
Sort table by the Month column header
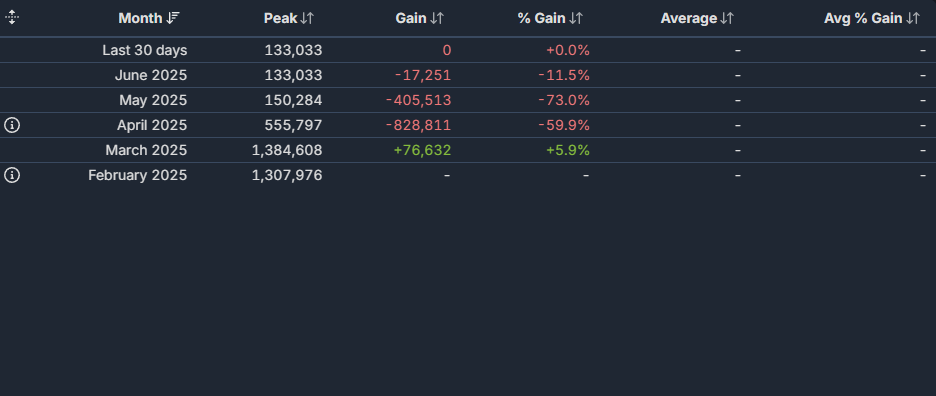click(x=140, y=19)
